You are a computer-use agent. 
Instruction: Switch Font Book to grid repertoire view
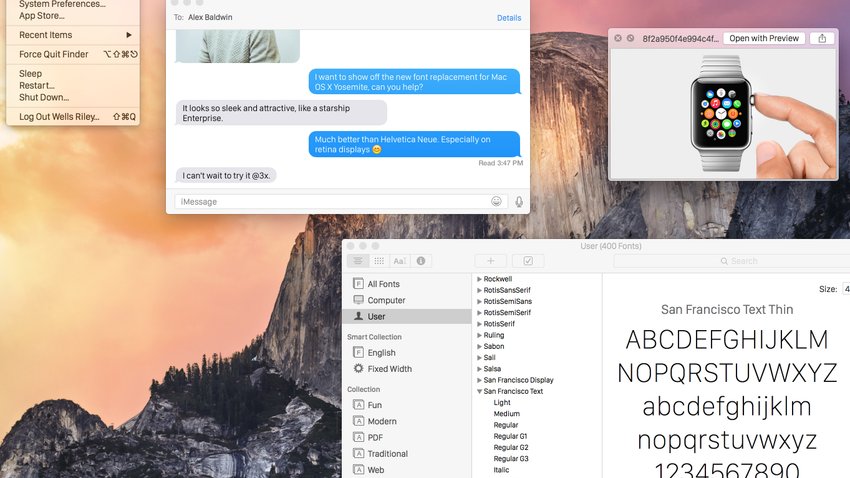pyautogui.click(x=379, y=261)
